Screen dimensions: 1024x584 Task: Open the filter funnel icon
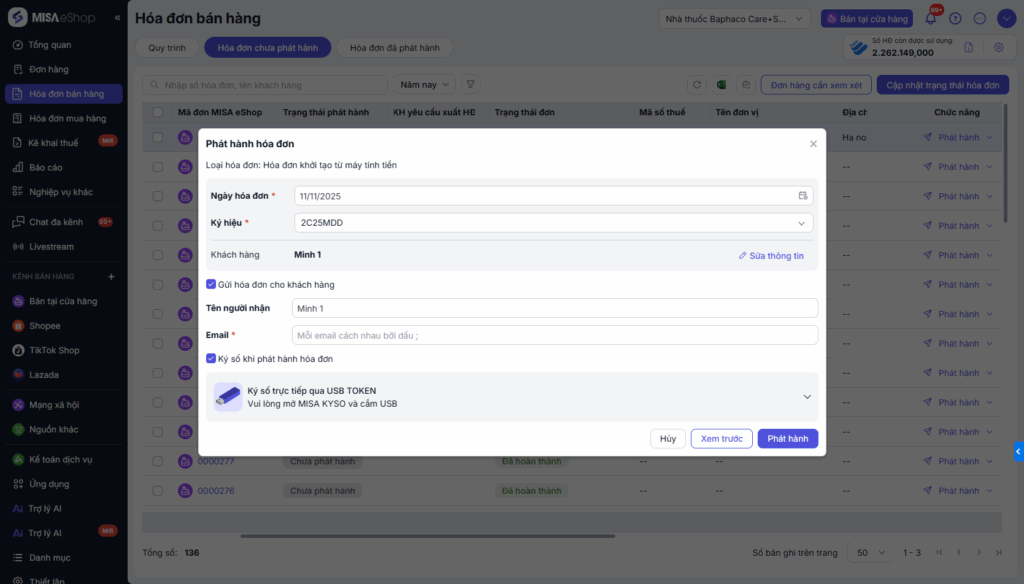click(470, 85)
